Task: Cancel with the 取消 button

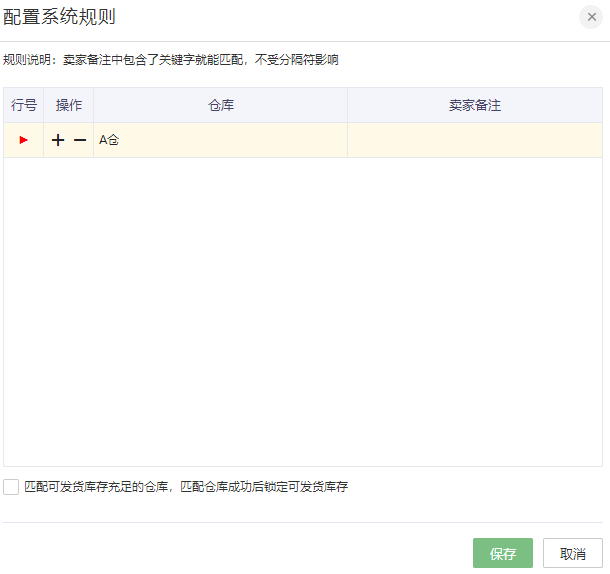Action: 573,553
